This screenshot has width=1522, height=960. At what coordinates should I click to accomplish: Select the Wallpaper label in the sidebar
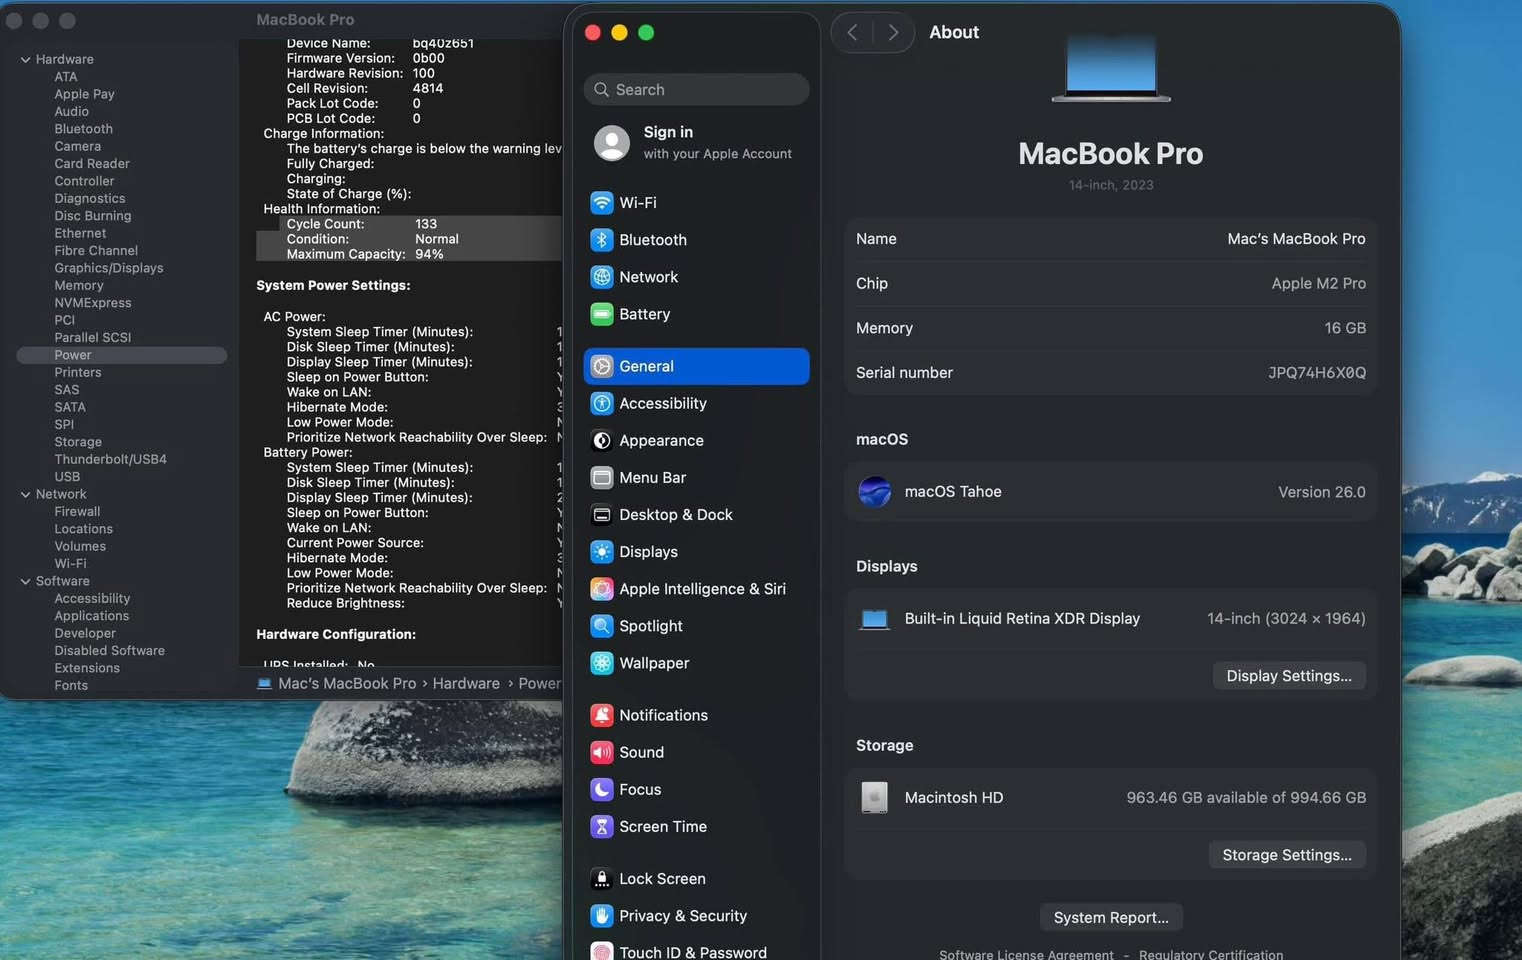click(654, 663)
